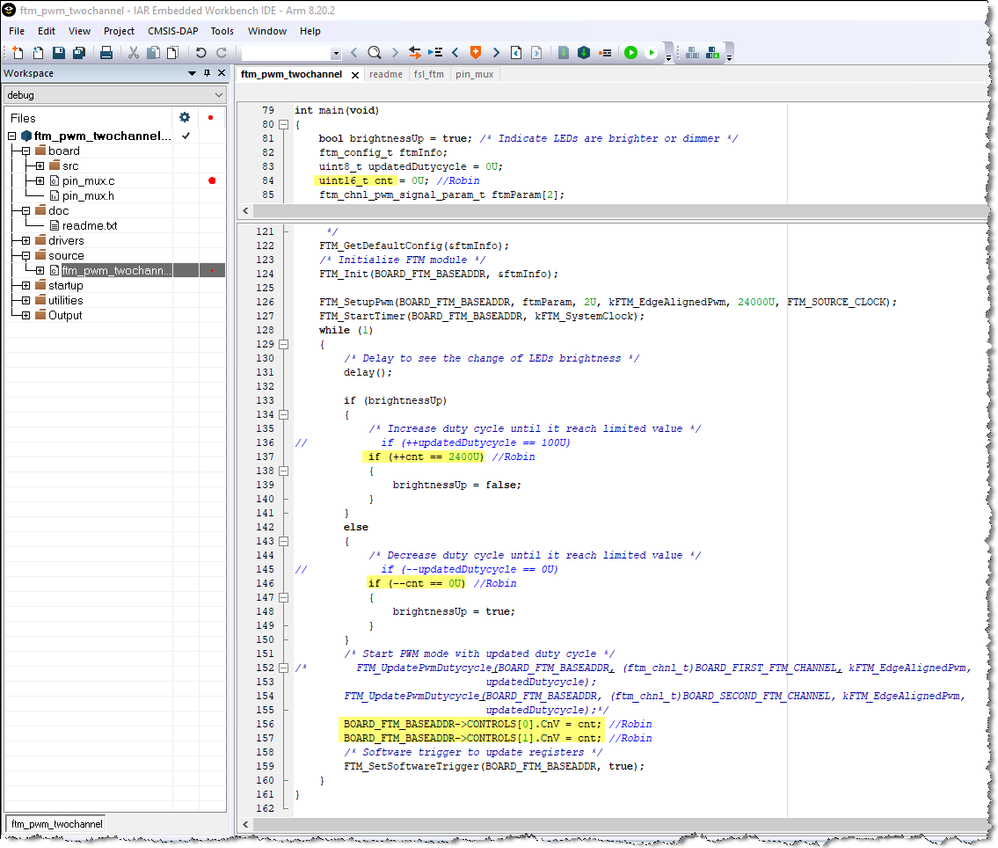Click the Toggle Bookmark orange icon
The width and height of the screenshot is (998, 848).
(x=475, y=52)
